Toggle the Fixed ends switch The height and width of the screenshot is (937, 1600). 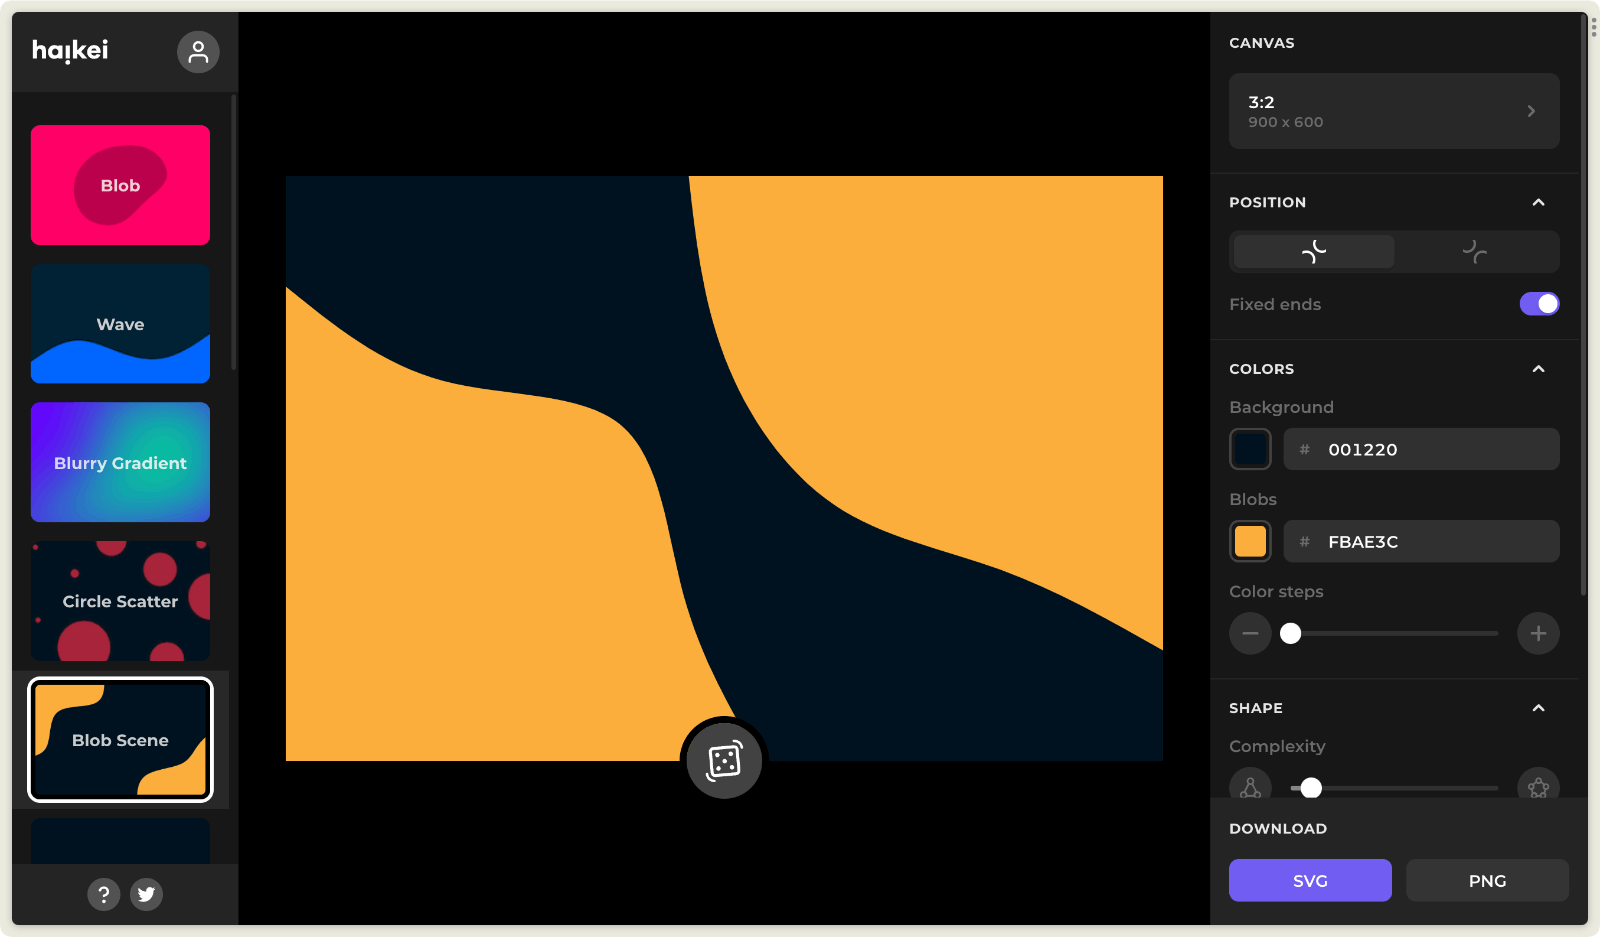(1539, 304)
